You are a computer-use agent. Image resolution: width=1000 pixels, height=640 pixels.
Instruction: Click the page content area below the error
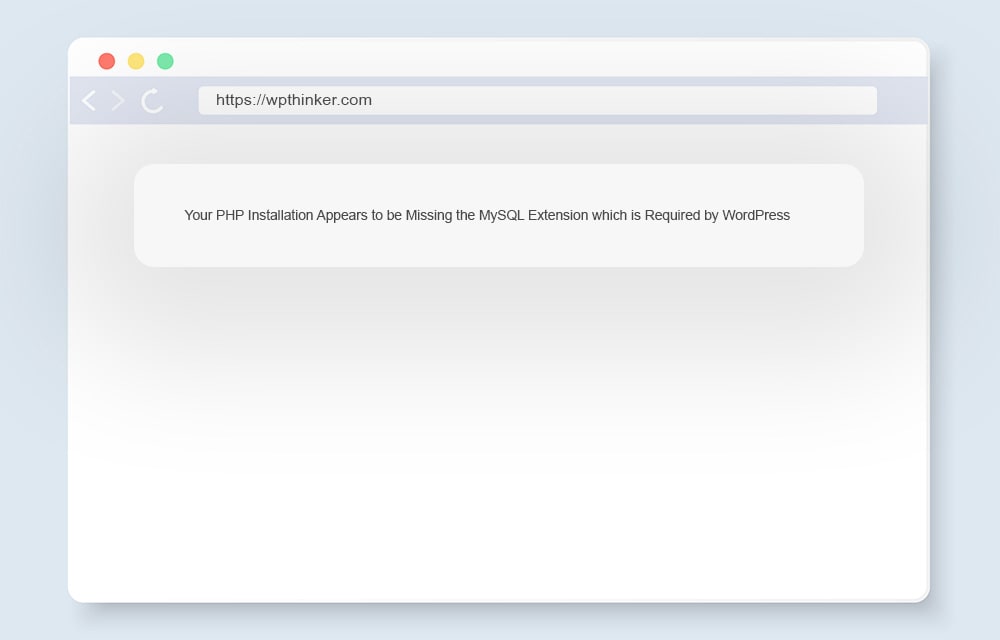pyautogui.click(x=500, y=420)
